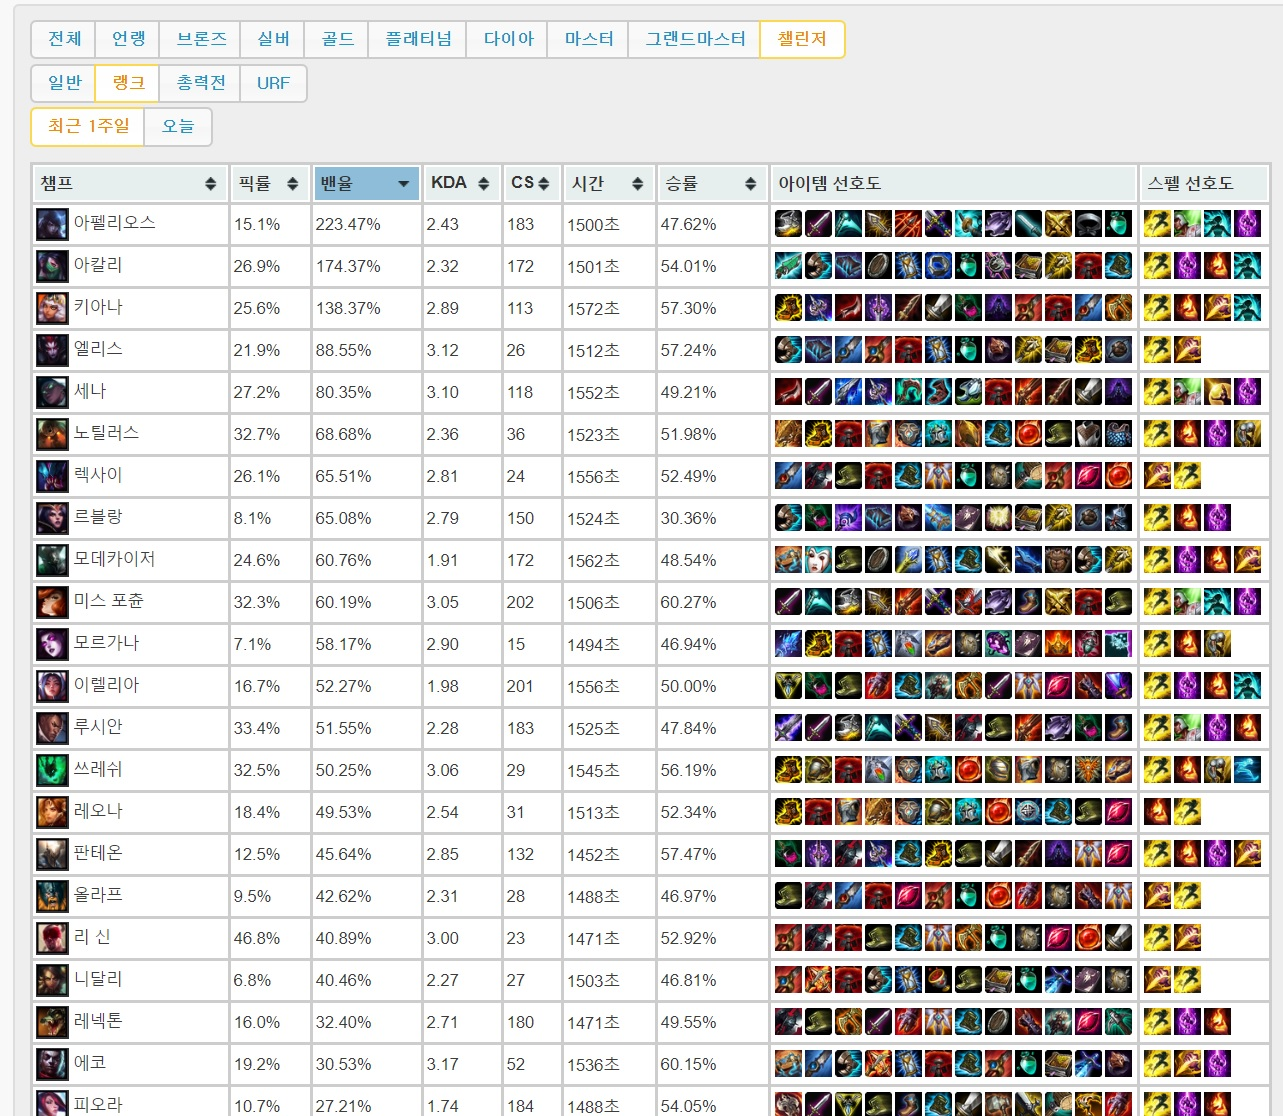
Task: Select the 최근 1주일 period button
Action: pos(88,126)
